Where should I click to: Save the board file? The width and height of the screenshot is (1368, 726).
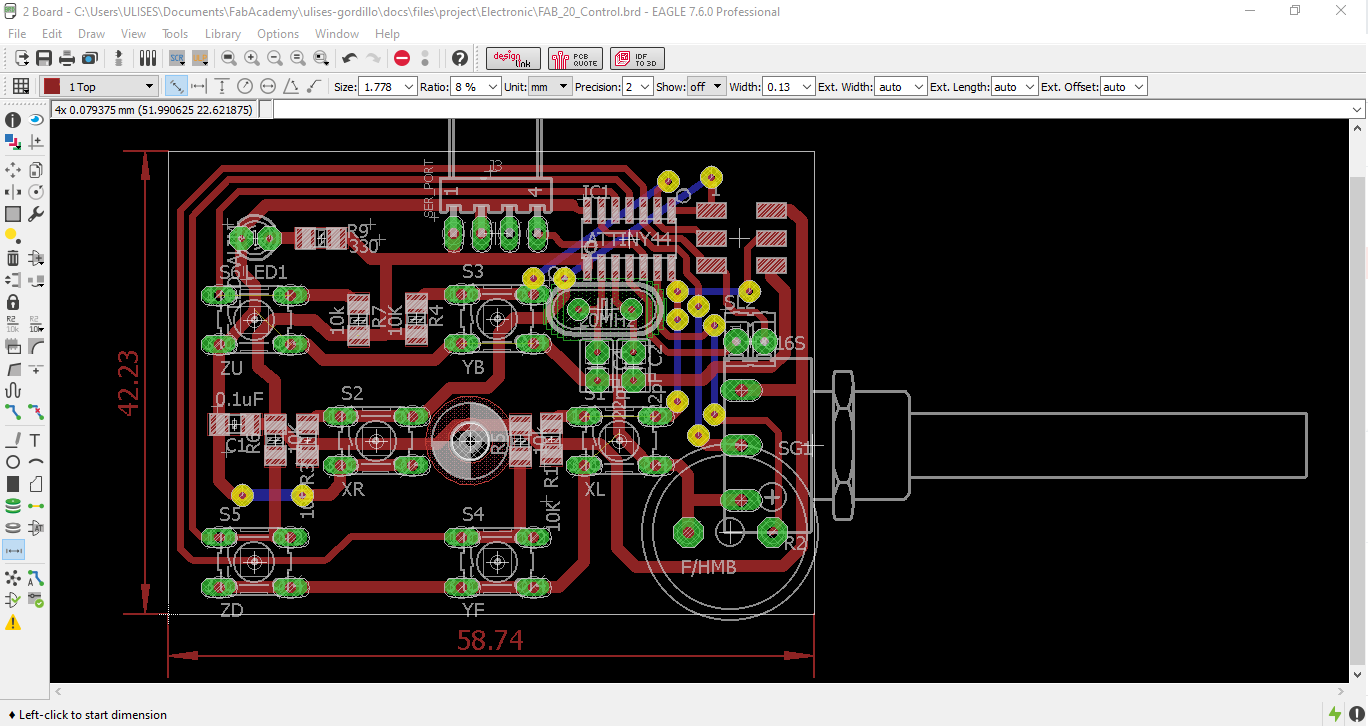(x=44, y=59)
